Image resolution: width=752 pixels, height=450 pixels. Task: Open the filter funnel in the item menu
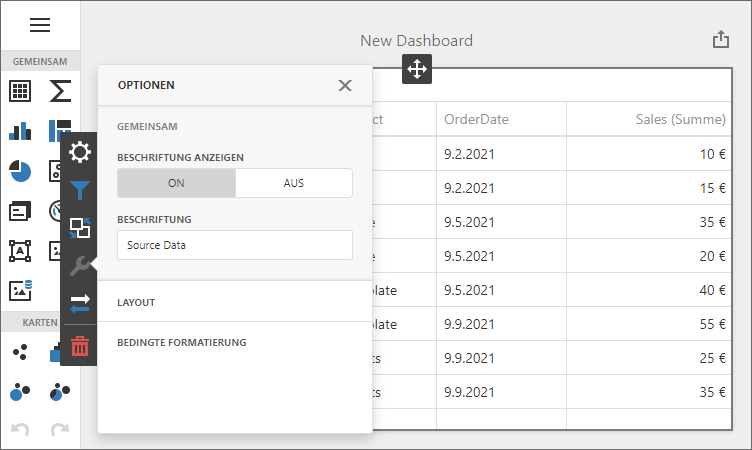click(80, 190)
